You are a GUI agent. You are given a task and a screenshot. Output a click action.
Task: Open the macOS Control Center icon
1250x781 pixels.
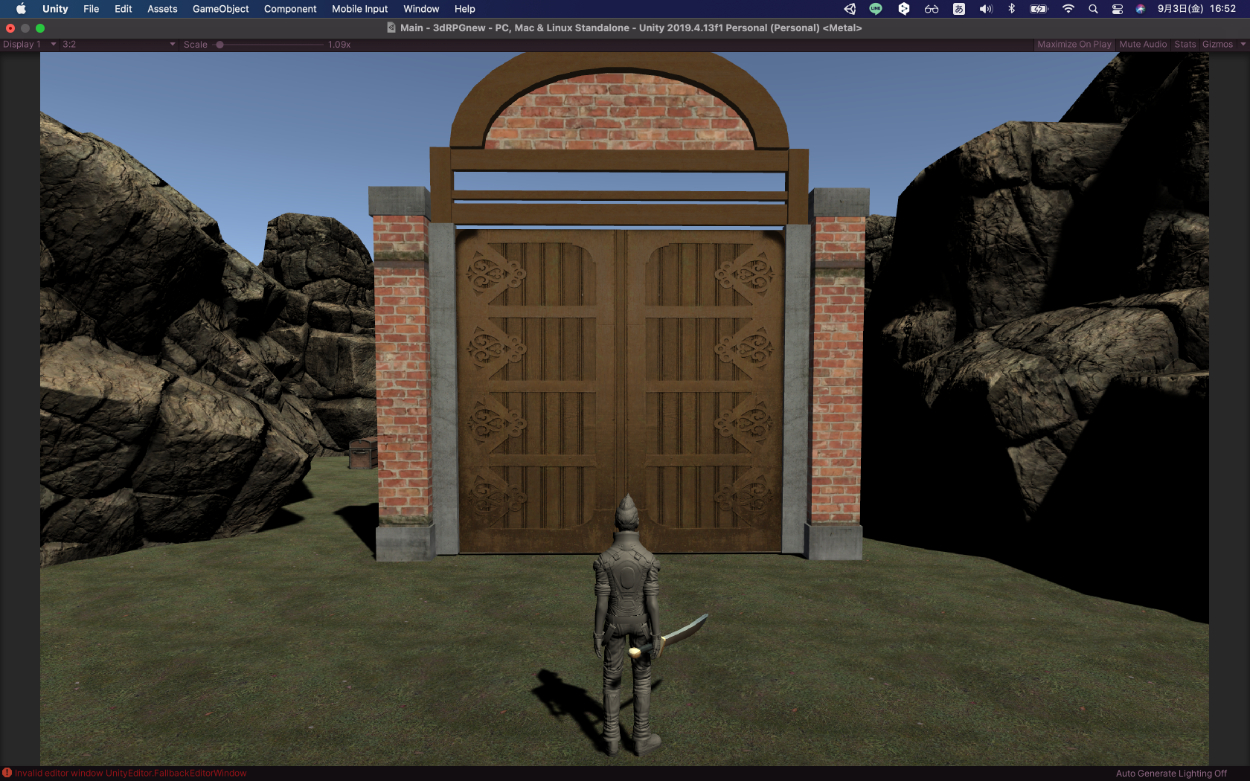click(1117, 9)
